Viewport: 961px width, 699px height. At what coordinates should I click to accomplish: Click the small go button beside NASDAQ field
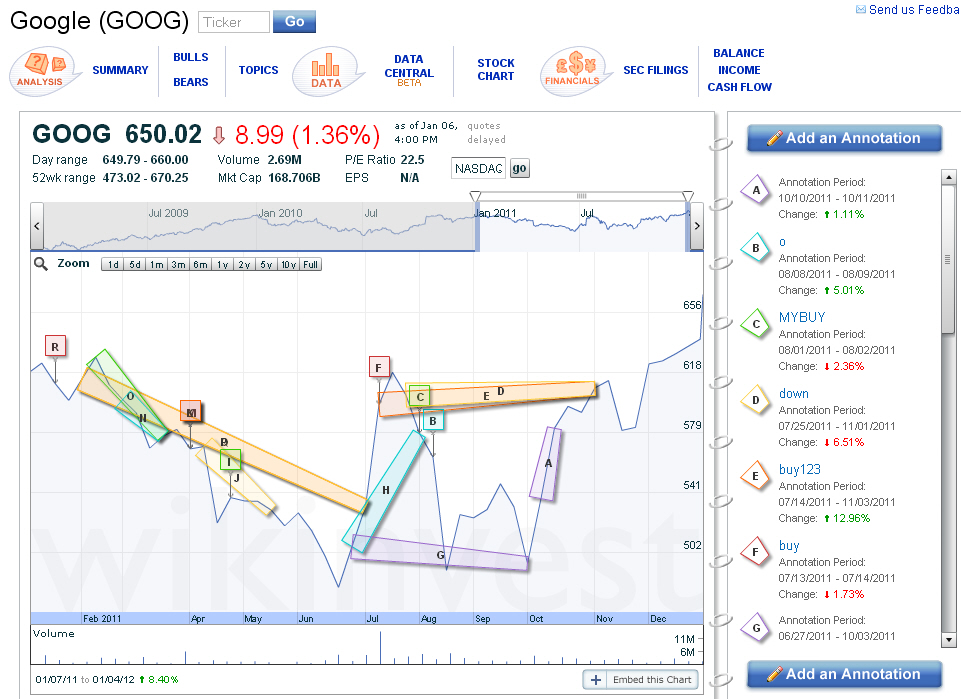pos(519,168)
